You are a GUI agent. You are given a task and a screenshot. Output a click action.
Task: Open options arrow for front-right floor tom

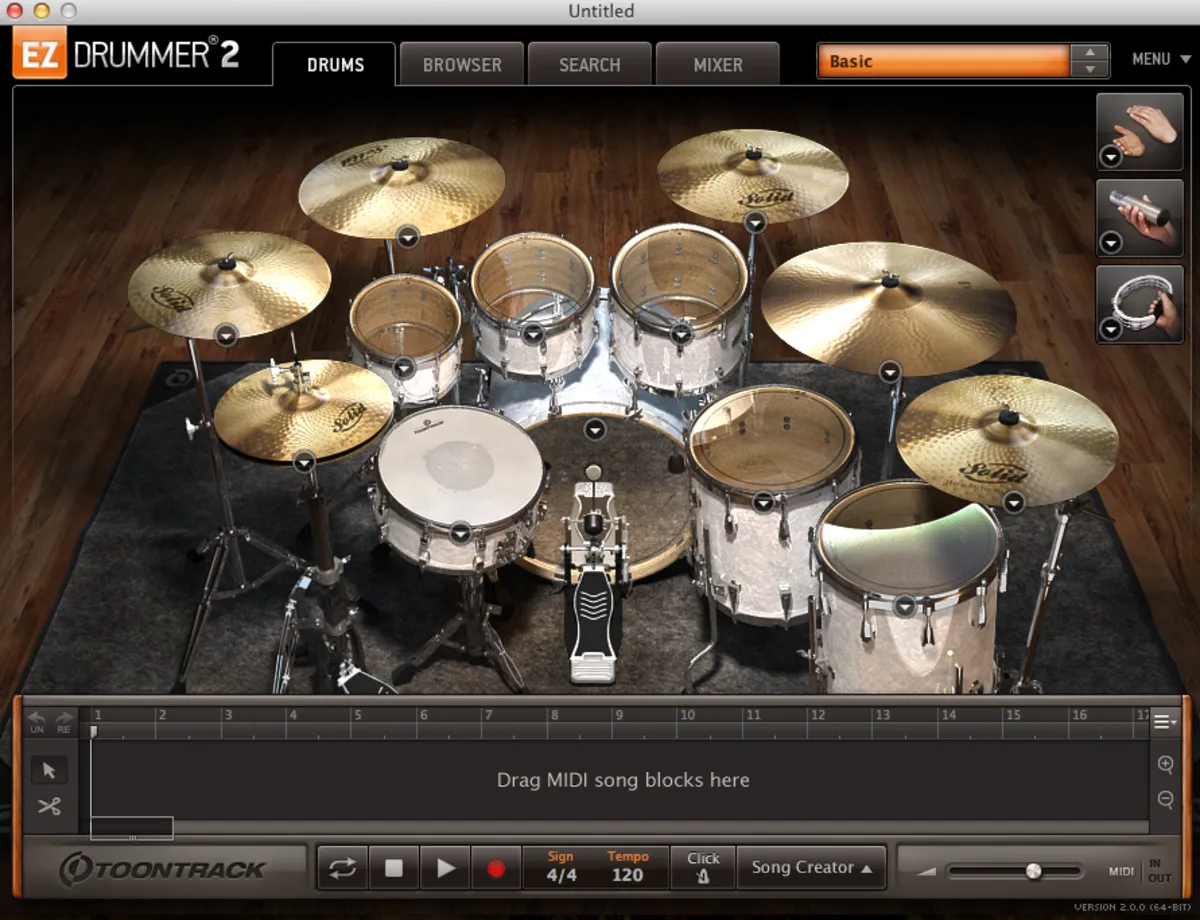click(x=905, y=606)
